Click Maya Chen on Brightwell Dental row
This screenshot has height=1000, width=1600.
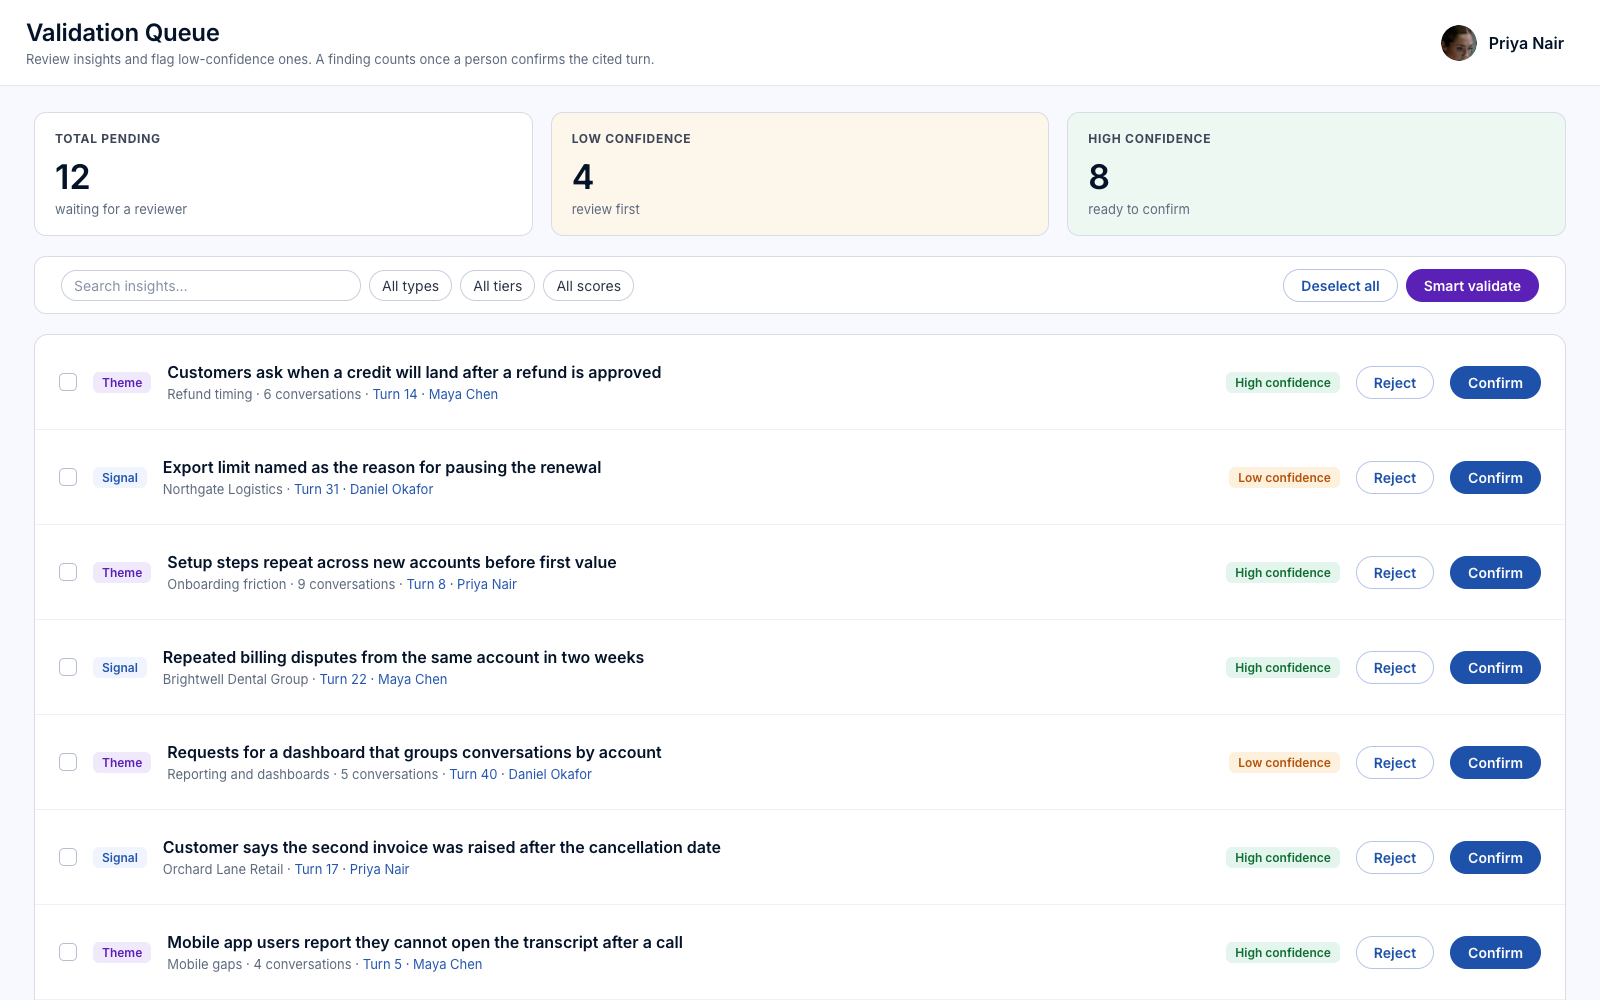[x=412, y=679]
